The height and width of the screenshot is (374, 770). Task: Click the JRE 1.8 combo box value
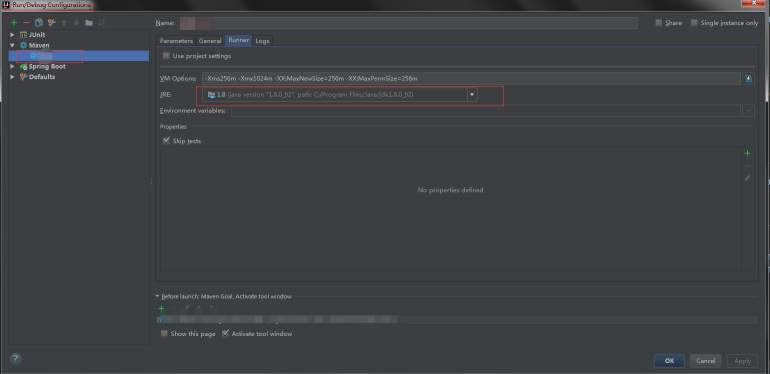coord(334,94)
